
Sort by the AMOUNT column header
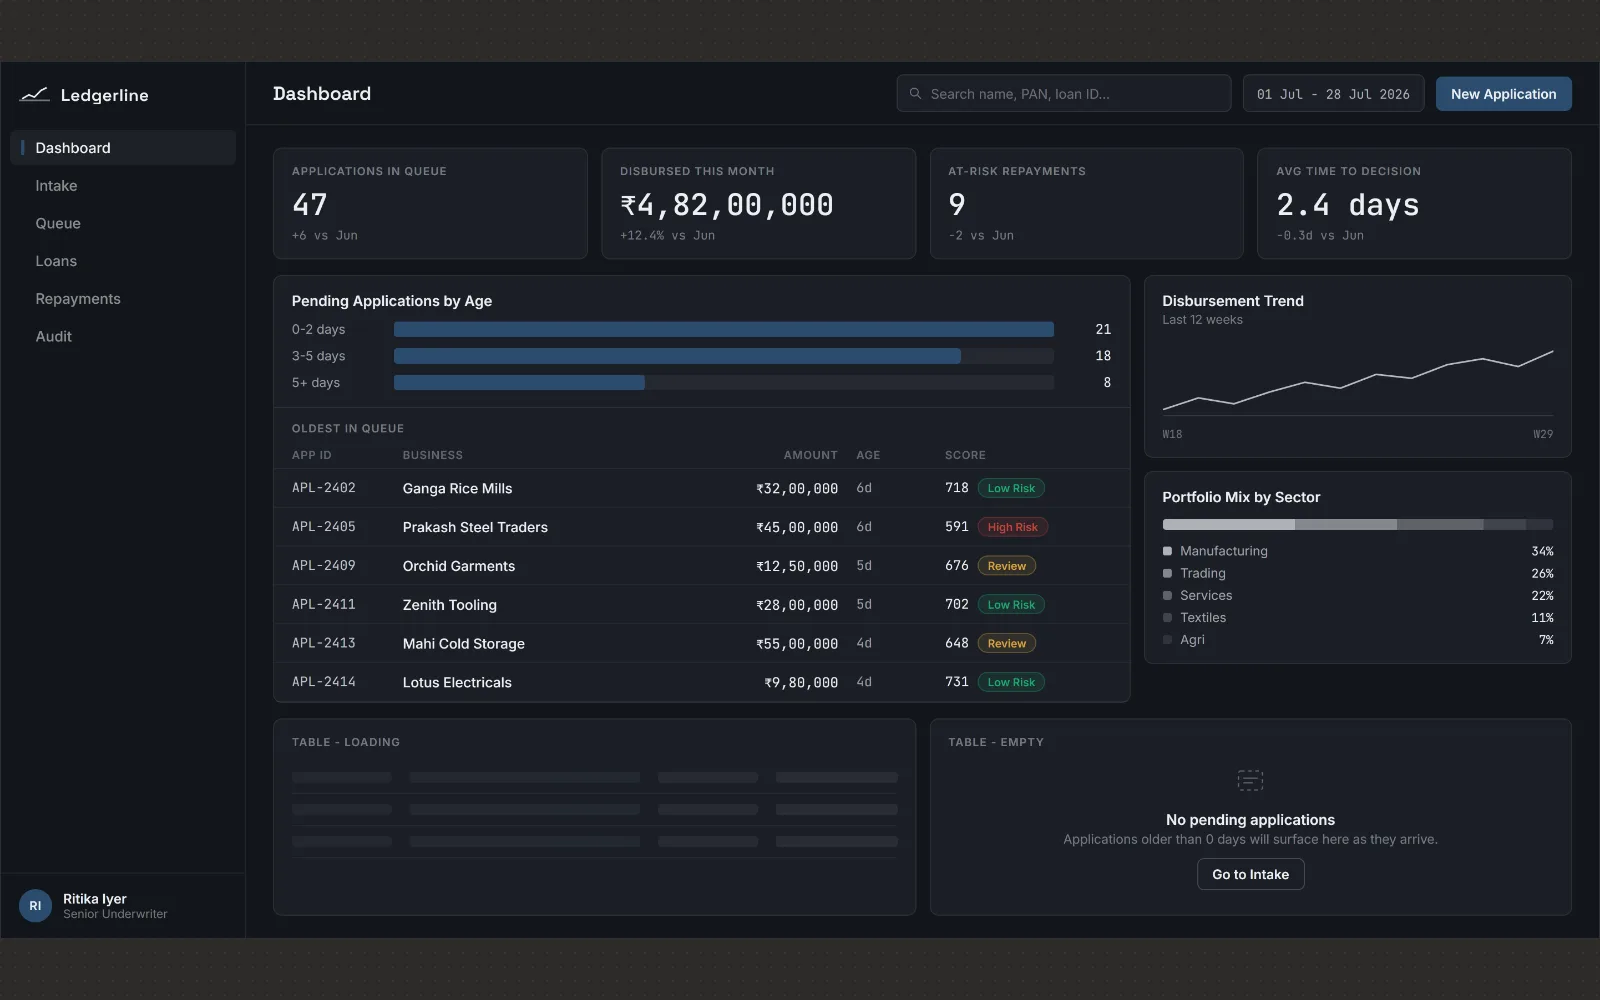(x=810, y=455)
